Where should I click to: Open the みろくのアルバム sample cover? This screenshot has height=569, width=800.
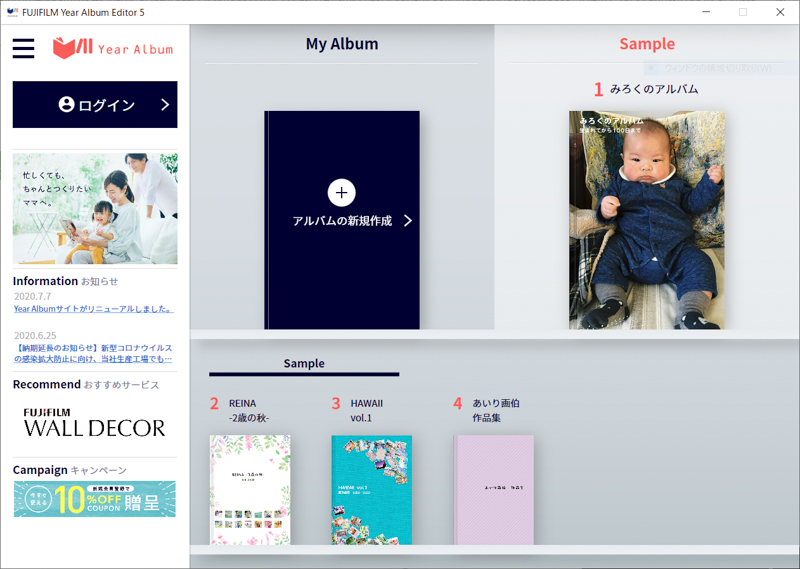pyautogui.click(x=646, y=220)
